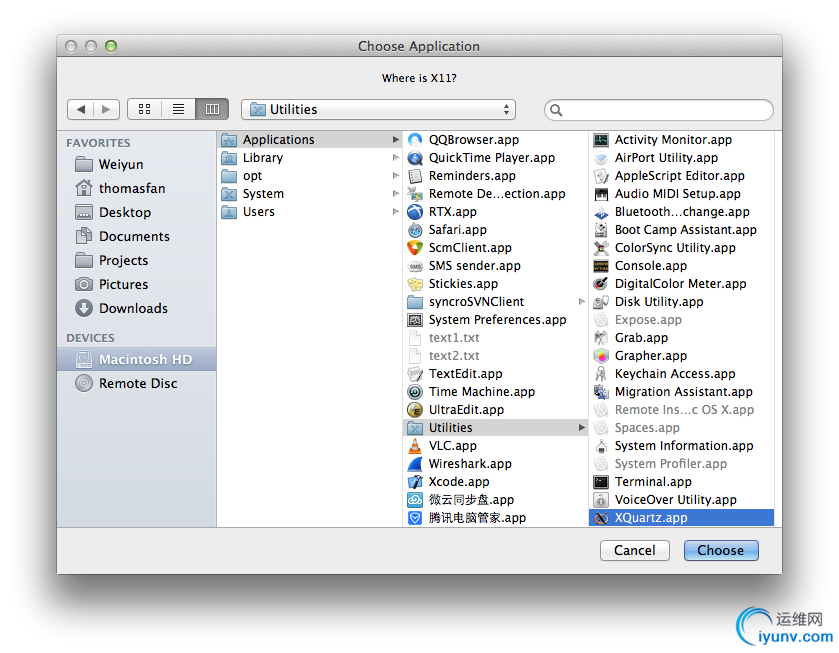The image size is (839, 653).
Task: Click the Xcode.app icon
Action: click(x=415, y=482)
